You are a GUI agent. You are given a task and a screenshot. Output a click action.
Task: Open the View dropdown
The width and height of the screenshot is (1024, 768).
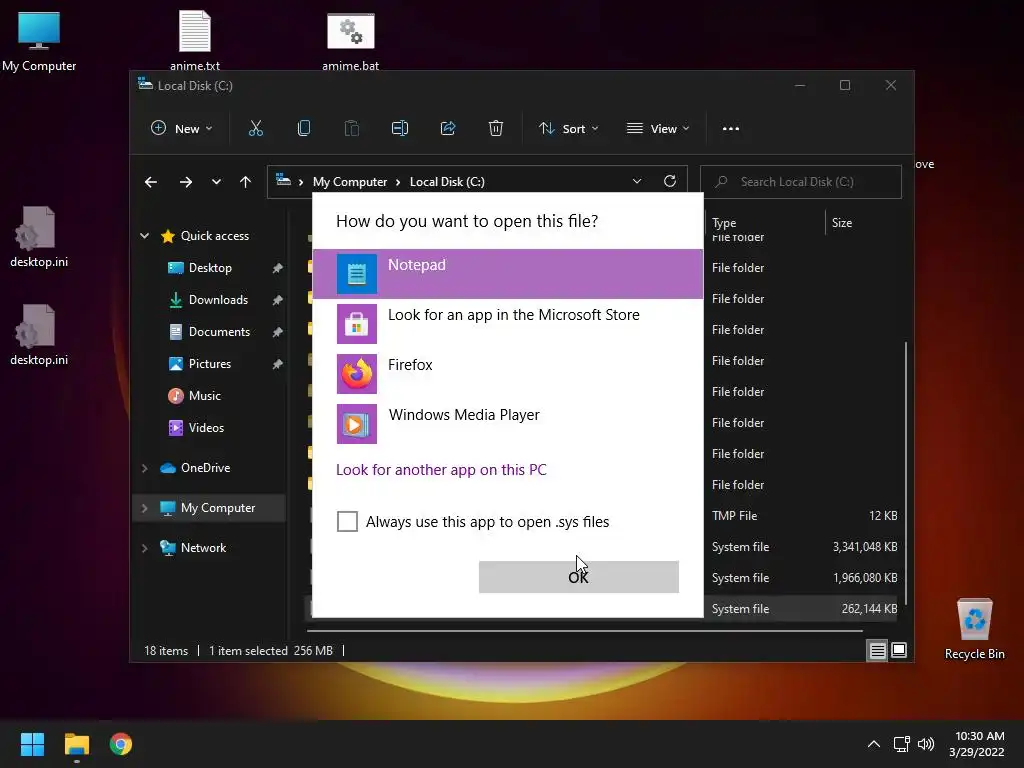[x=658, y=129]
